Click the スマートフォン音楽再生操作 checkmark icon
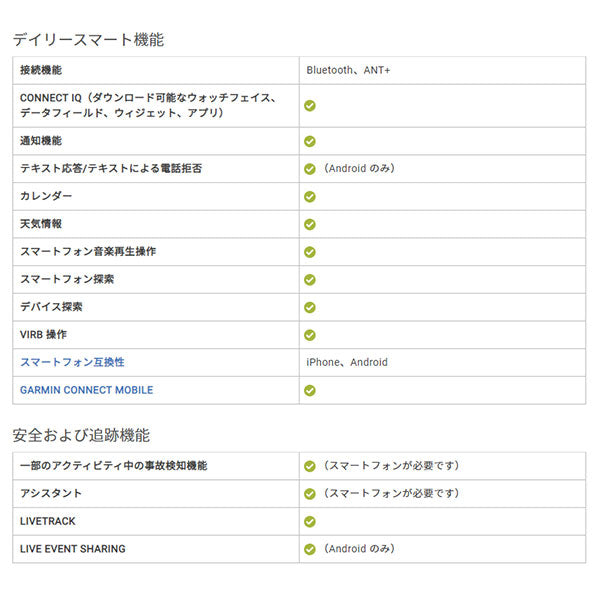600x600 pixels. pyautogui.click(x=310, y=252)
